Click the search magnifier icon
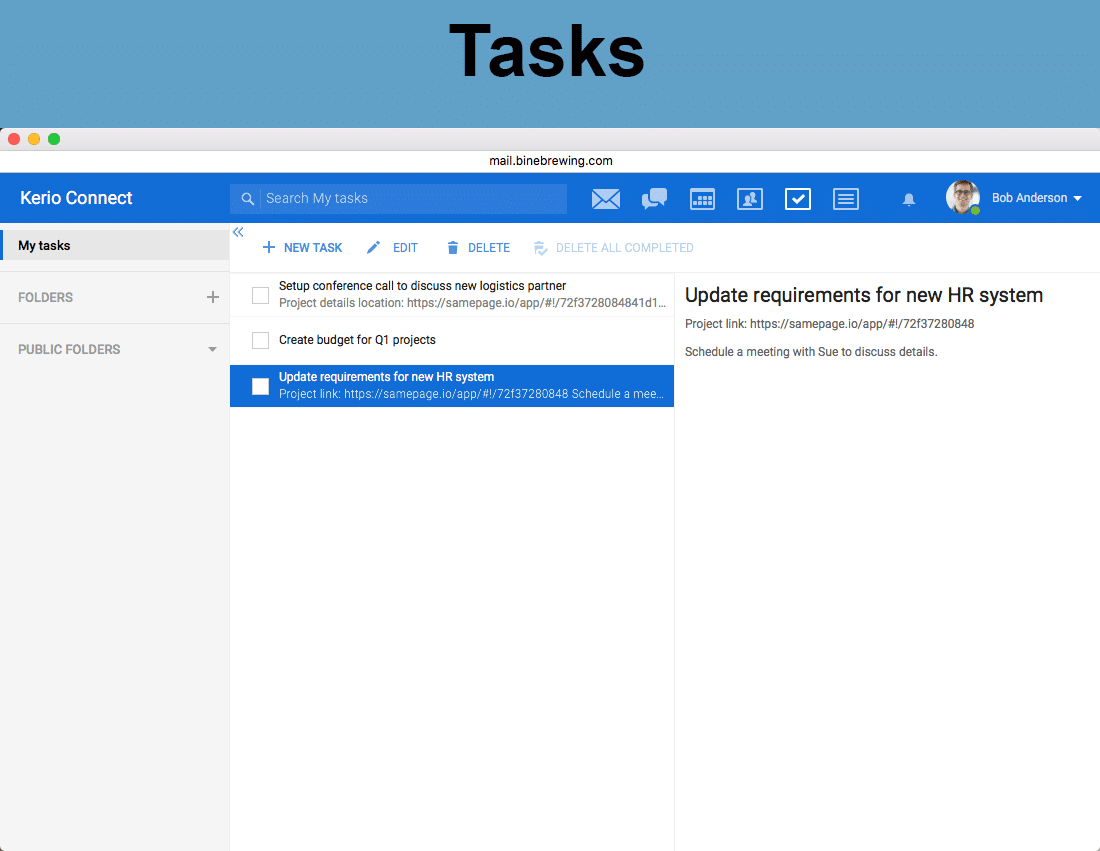This screenshot has height=851, width=1100. point(247,199)
